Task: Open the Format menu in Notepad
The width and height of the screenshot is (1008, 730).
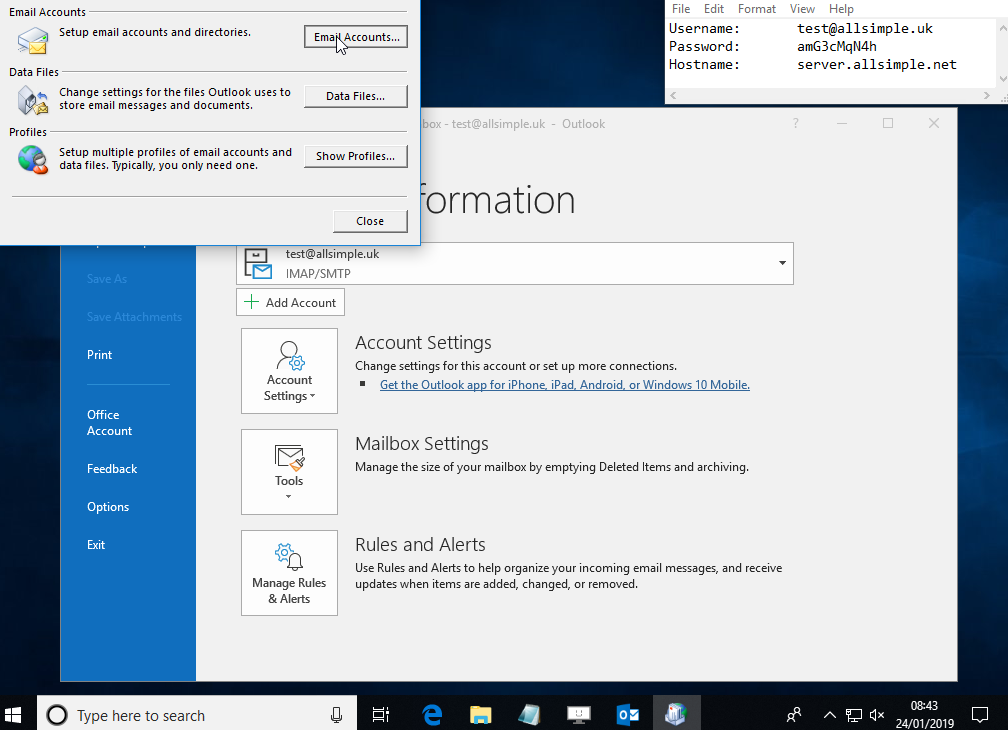Action: pos(757,9)
